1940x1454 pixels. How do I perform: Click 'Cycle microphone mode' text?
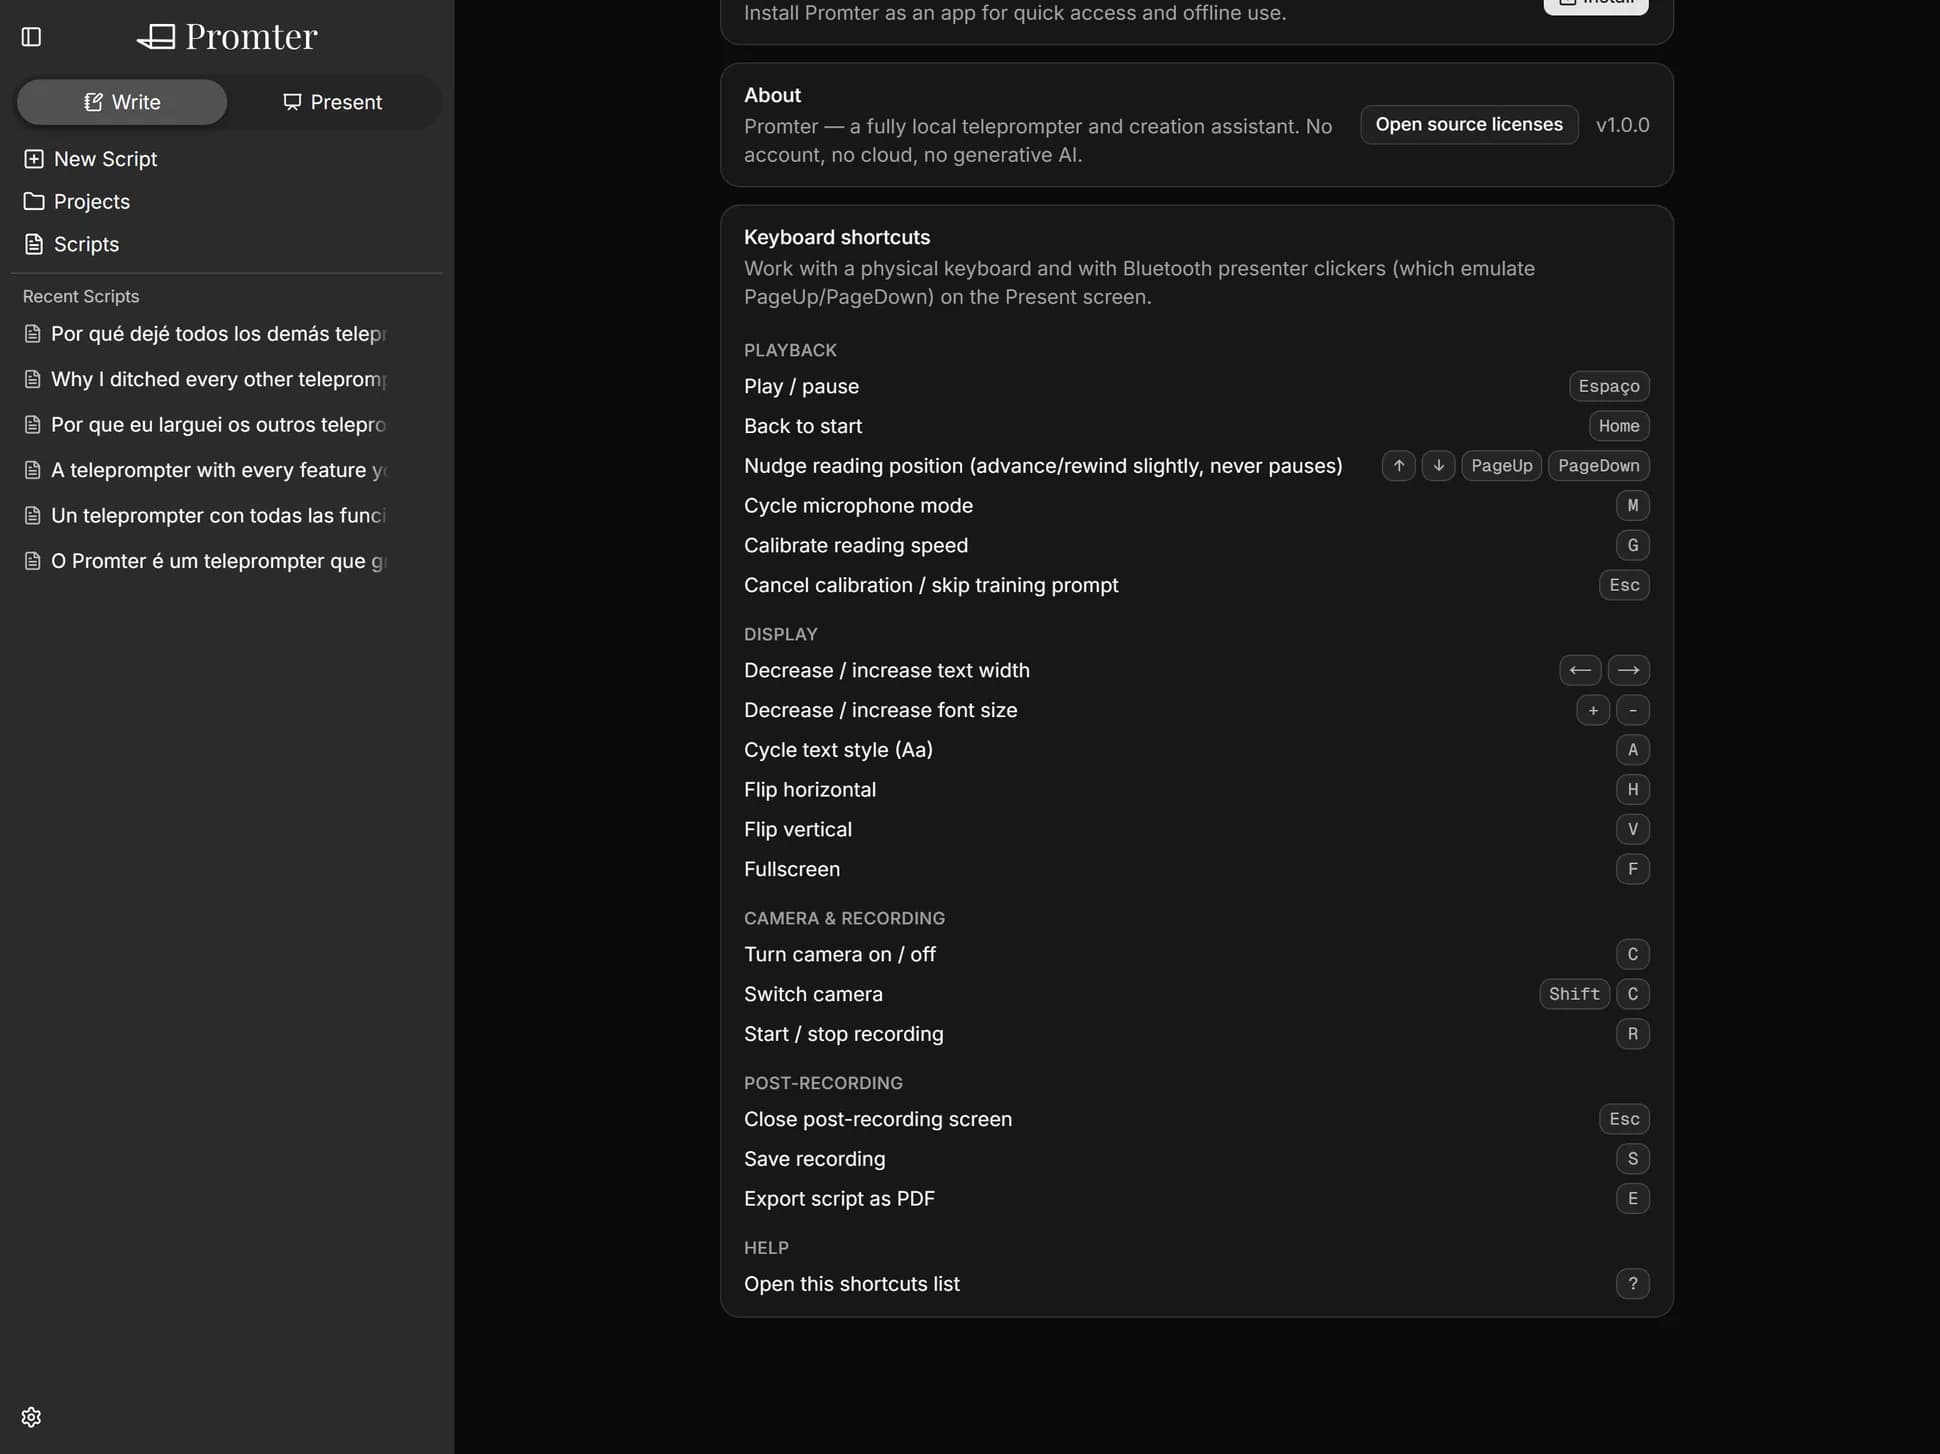pos(858,506)
